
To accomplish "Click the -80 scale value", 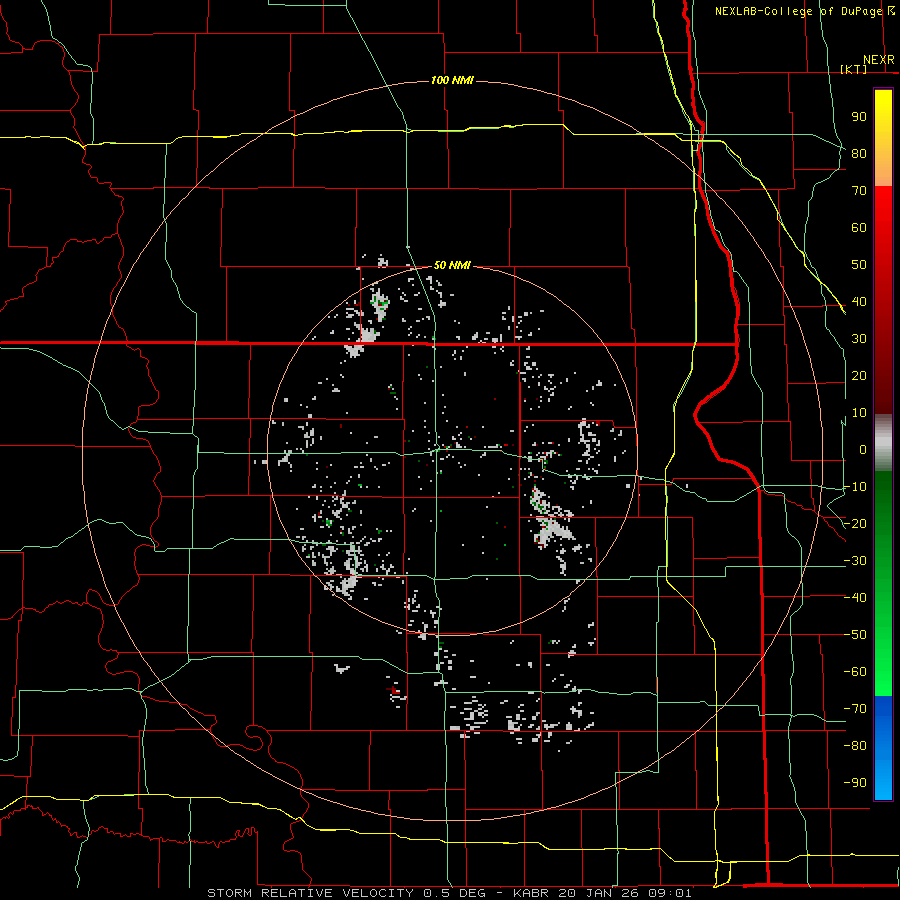I will (x=855, y=746).
